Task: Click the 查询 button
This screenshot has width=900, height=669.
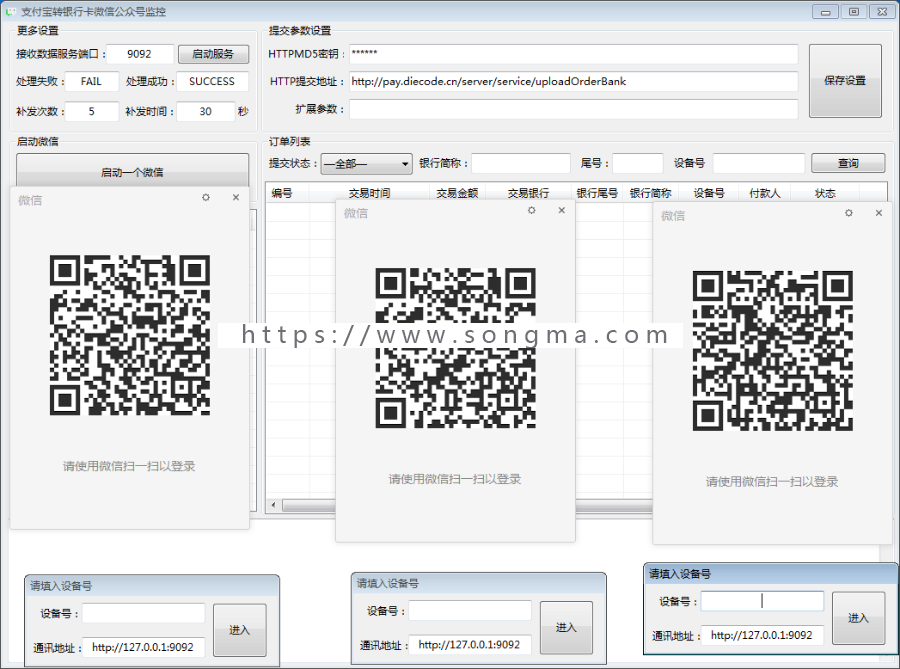Action: (848, 164)
